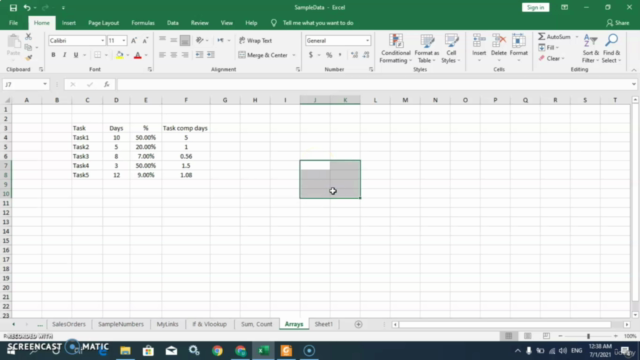Click the AutoSum button
Image resolution: width=640 pixels, height=360 pixels.
[554, 37]
